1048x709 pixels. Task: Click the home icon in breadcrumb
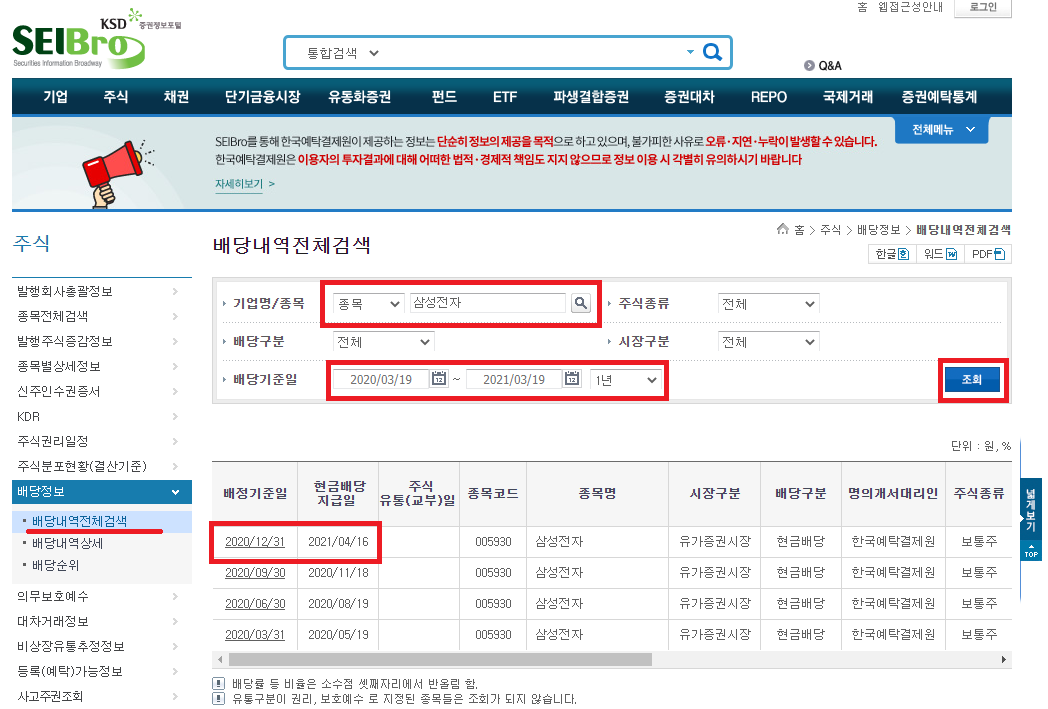click(x=783, y=229)
